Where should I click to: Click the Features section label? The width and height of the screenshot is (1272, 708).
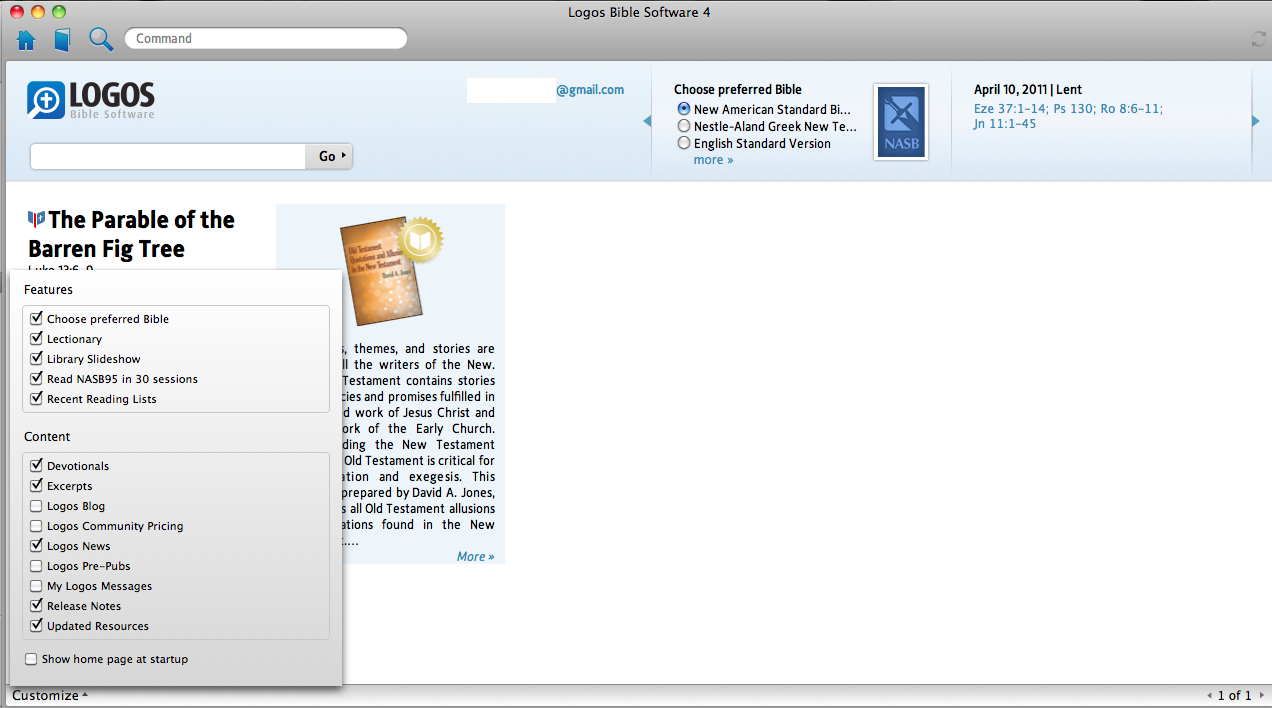tap(48, 290)
